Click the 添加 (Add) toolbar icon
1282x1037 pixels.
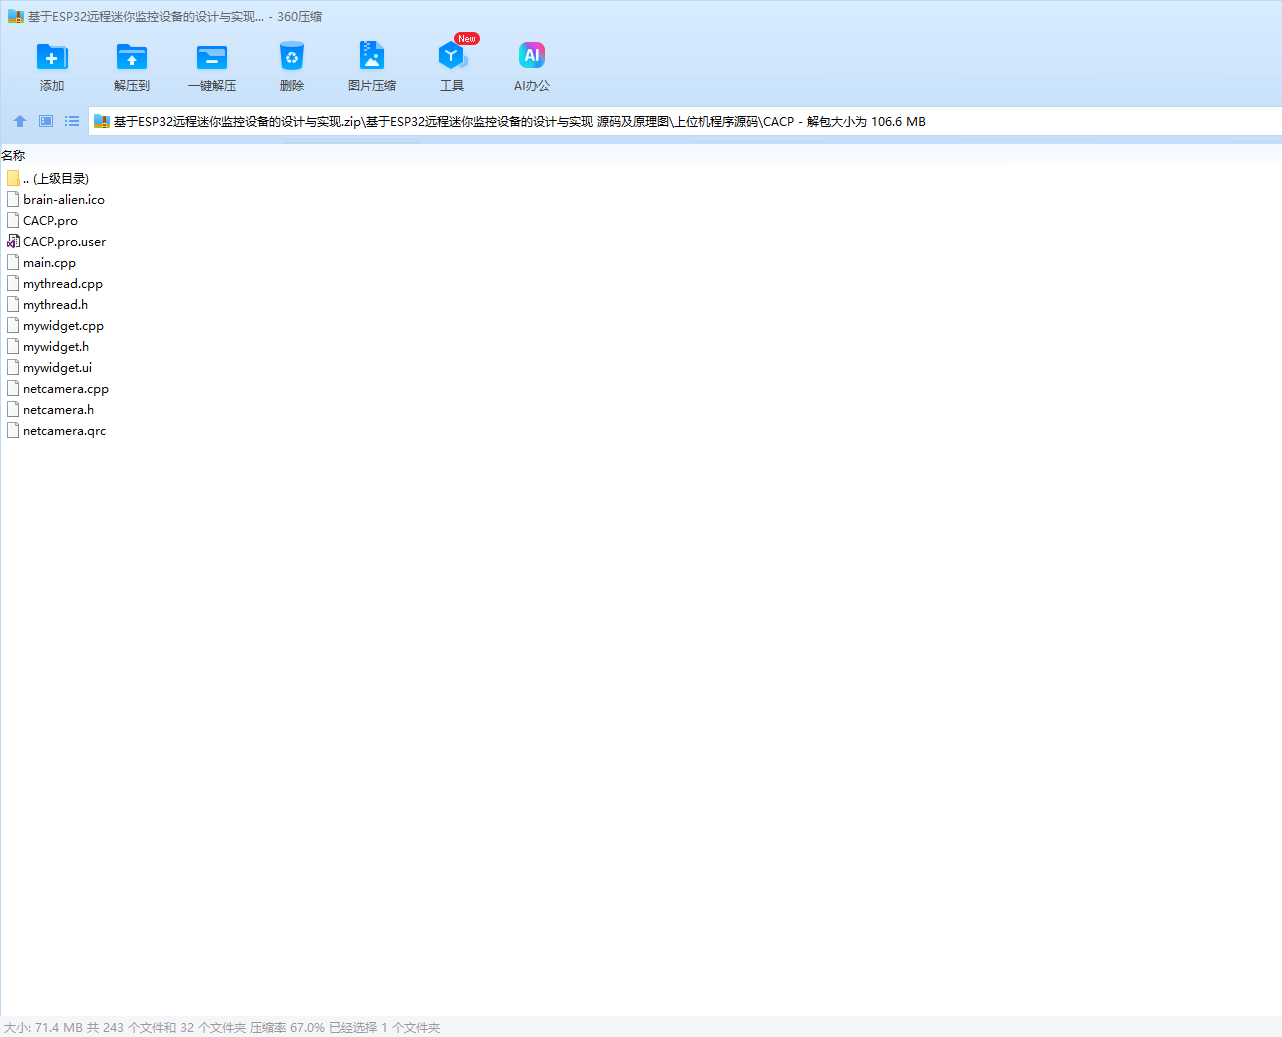[x=52, y=57]
